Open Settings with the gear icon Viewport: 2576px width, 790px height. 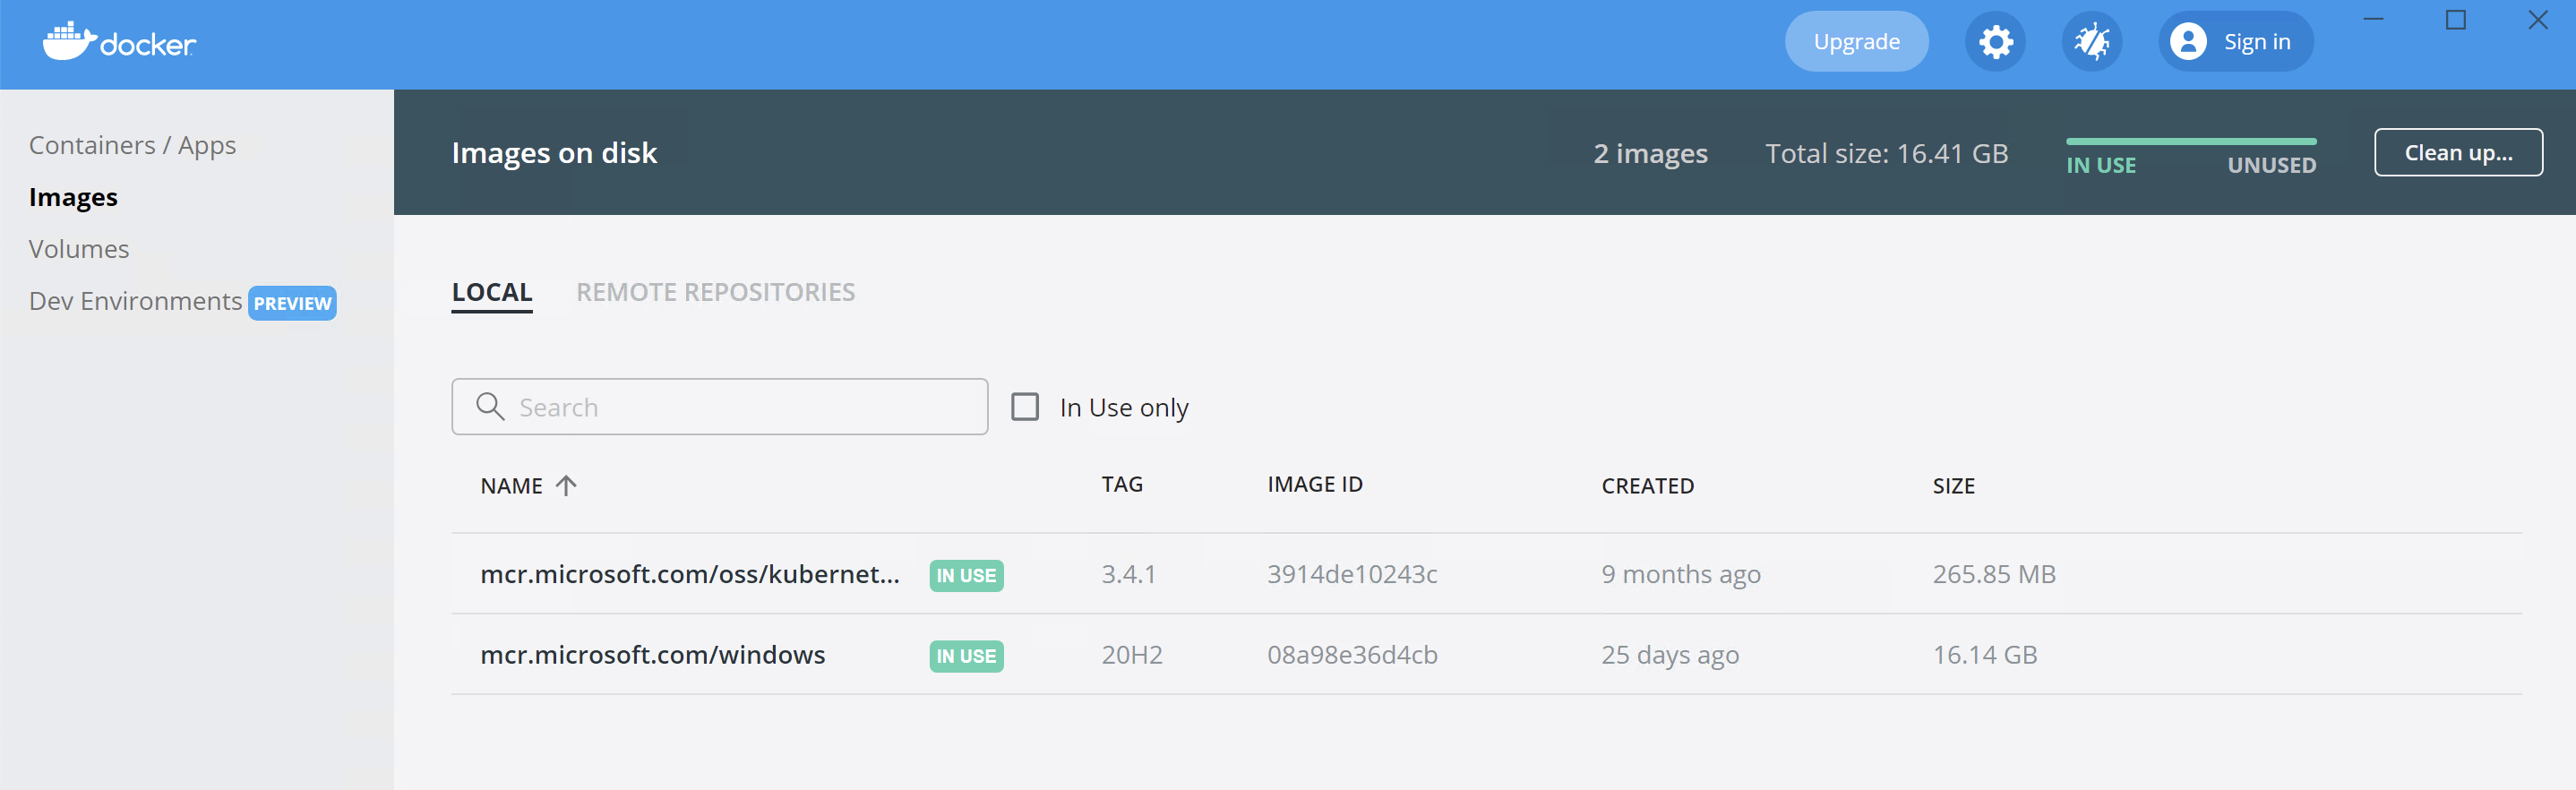[1994, 42]
